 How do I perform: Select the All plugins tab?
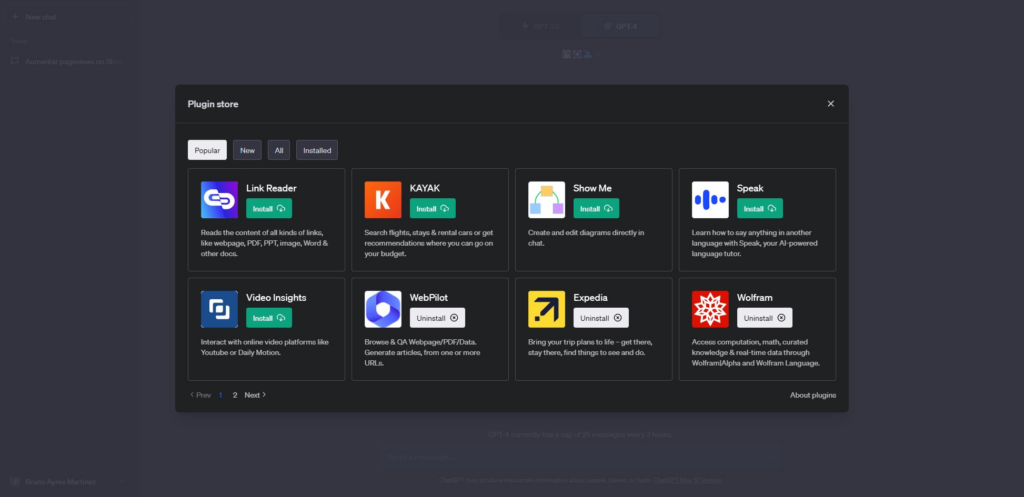point(279,150)
